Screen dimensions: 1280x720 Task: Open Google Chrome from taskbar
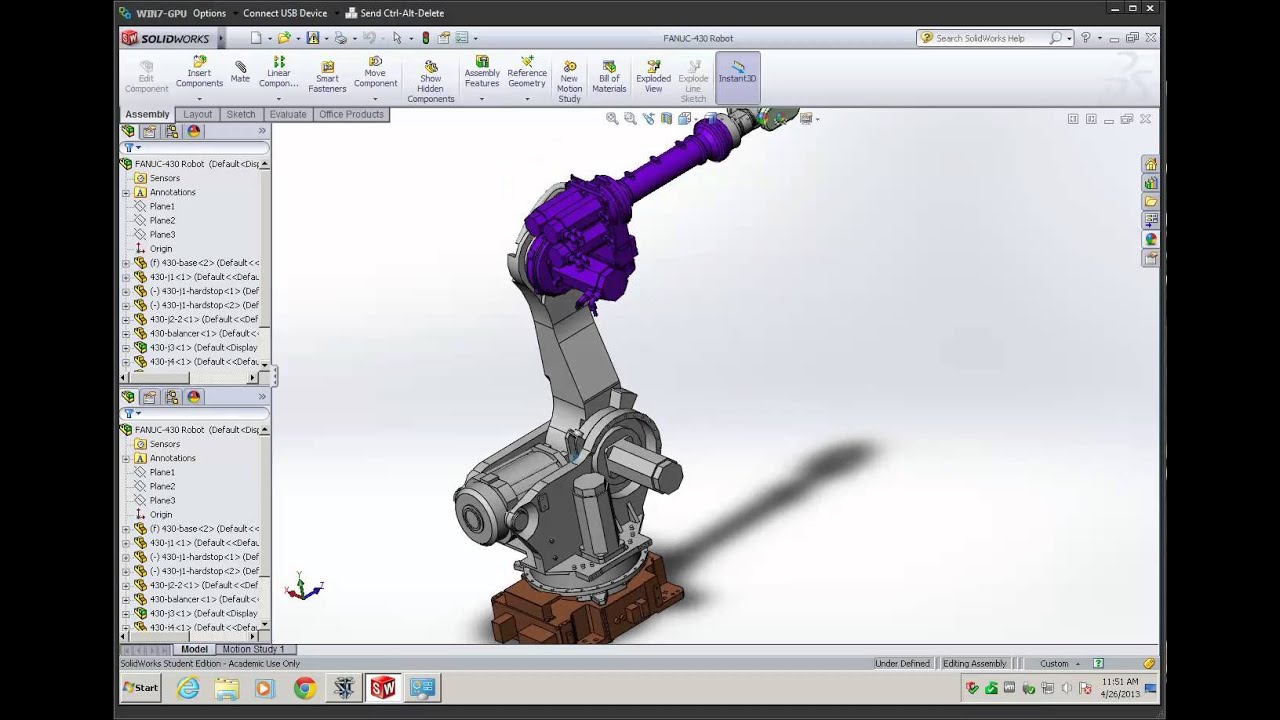click(305, 688)
